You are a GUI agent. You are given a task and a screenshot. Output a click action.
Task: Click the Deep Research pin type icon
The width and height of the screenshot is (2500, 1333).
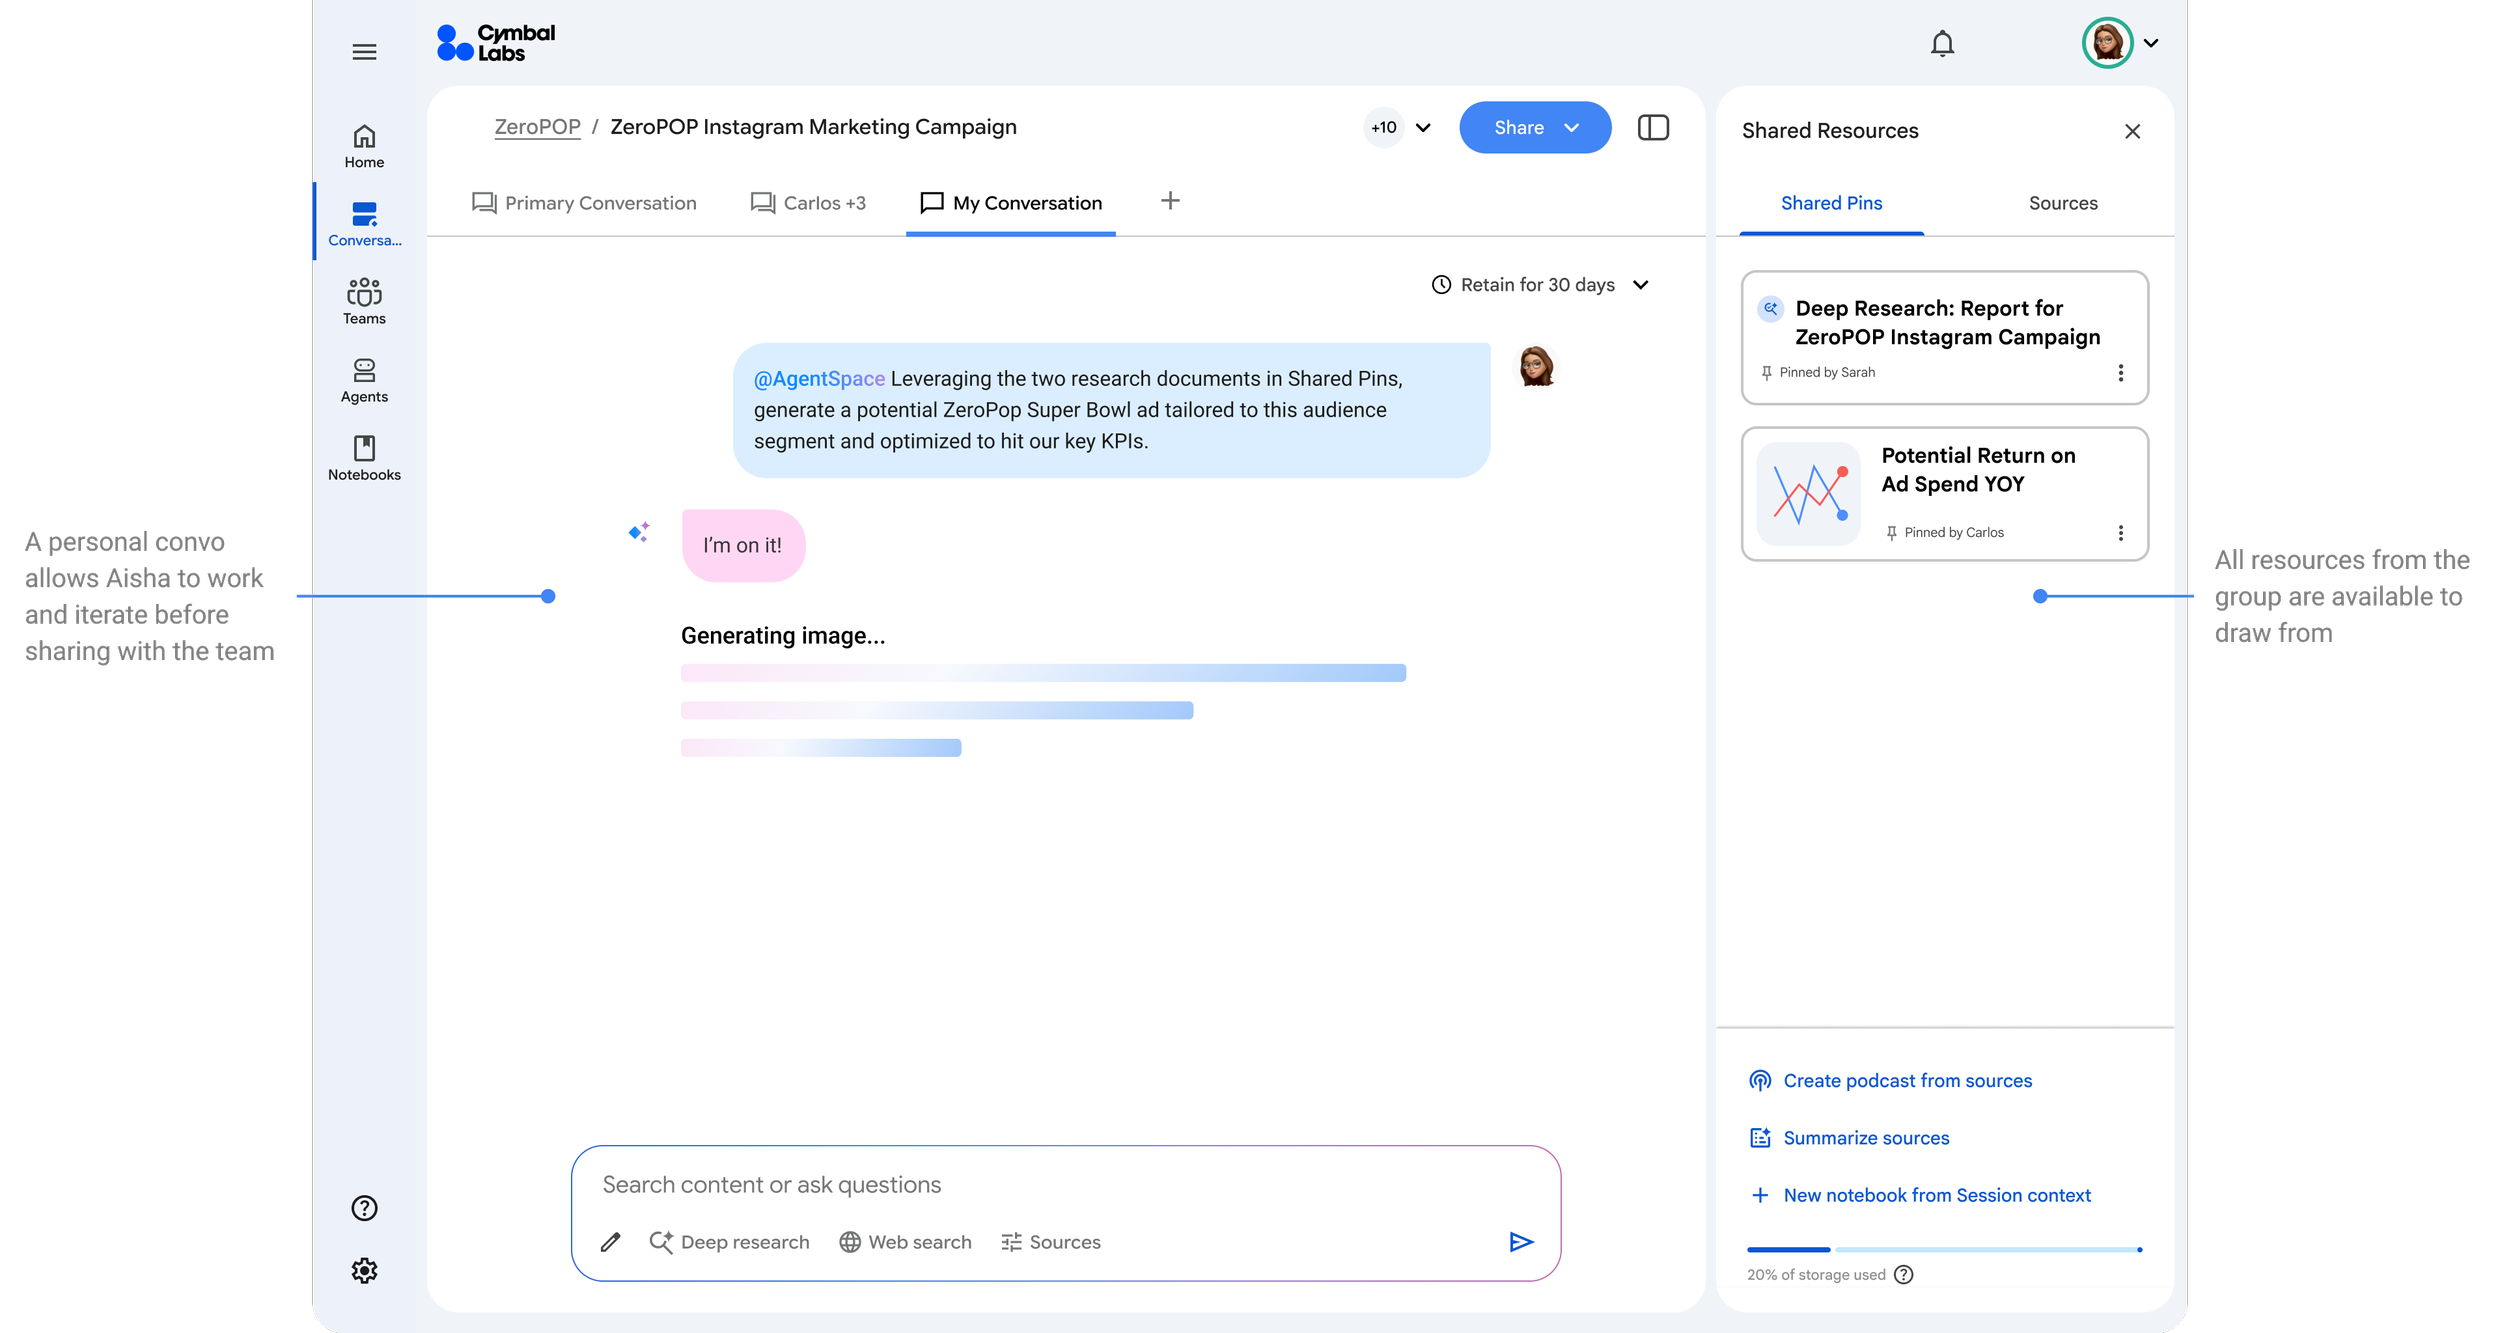click(1770, 309)
